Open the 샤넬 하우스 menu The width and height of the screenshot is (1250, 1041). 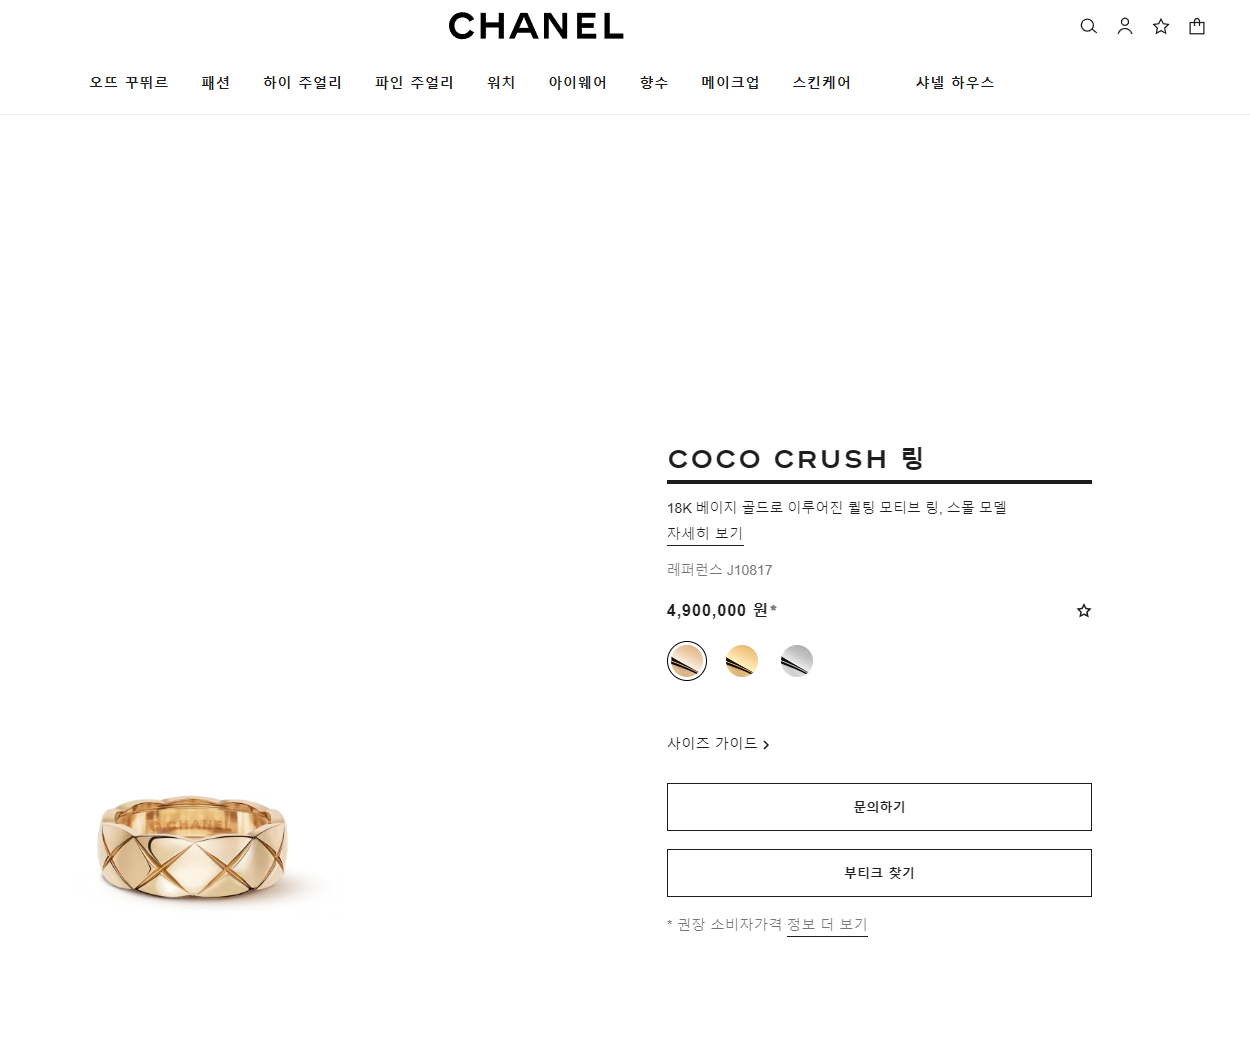[x=955, y=82]
